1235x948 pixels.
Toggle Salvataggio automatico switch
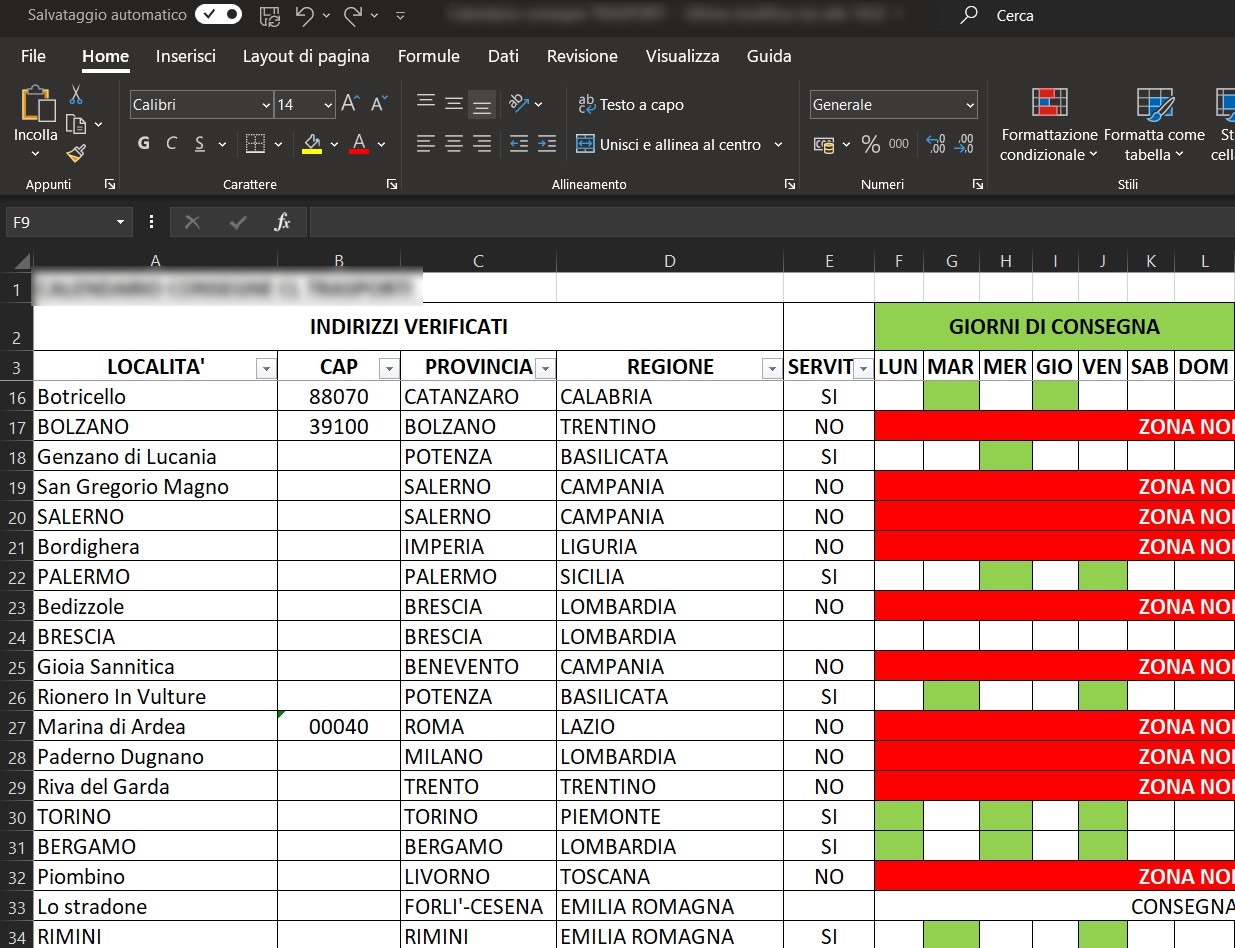click(x=218, y=15)
